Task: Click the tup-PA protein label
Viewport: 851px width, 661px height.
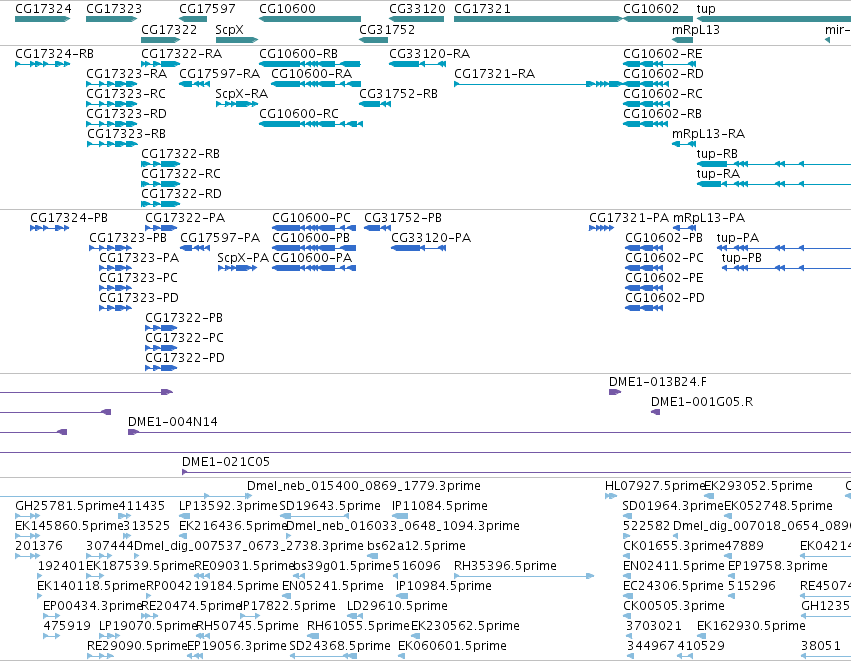Action: pyautogui.click(x=738, y=238)
